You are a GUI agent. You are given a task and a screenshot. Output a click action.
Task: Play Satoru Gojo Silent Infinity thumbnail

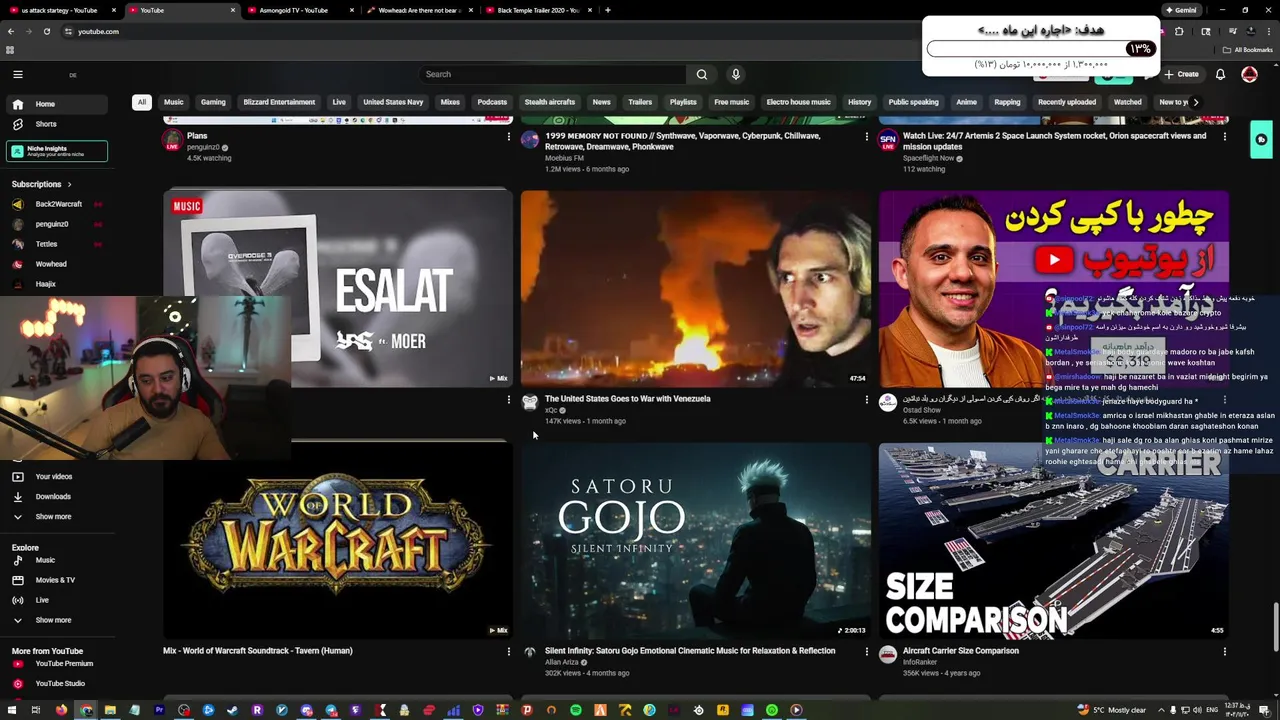click(696, 541)
